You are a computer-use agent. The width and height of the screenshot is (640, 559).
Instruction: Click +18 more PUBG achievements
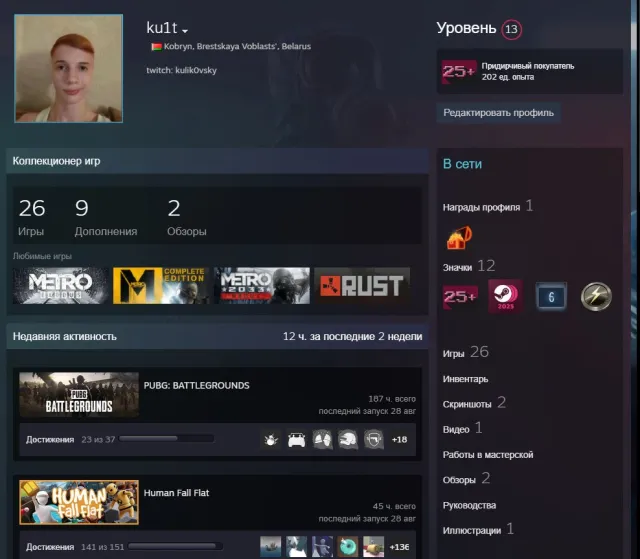click(x=399, y=439)
